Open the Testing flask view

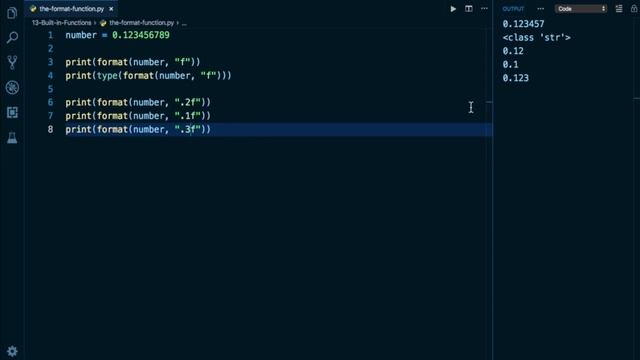click(12, 138)
